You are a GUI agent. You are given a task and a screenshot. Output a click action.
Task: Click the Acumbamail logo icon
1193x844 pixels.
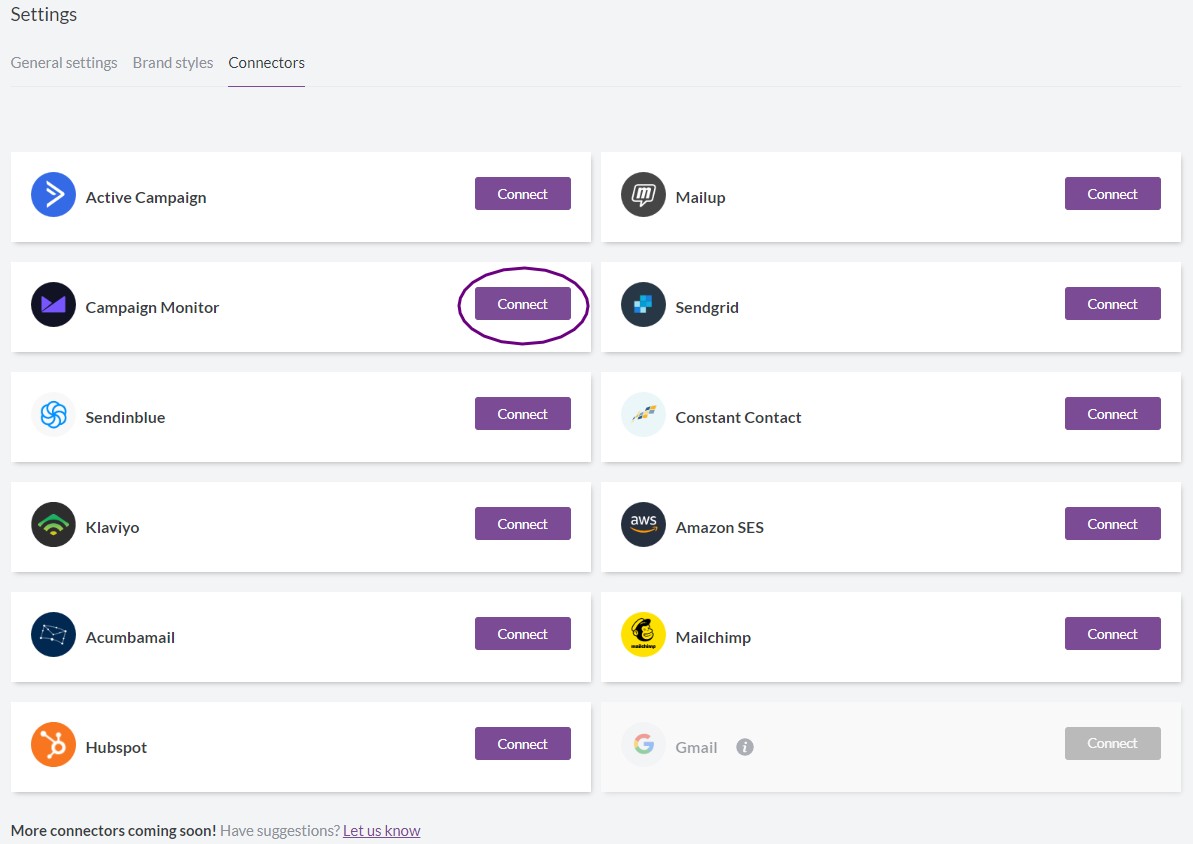53,635
